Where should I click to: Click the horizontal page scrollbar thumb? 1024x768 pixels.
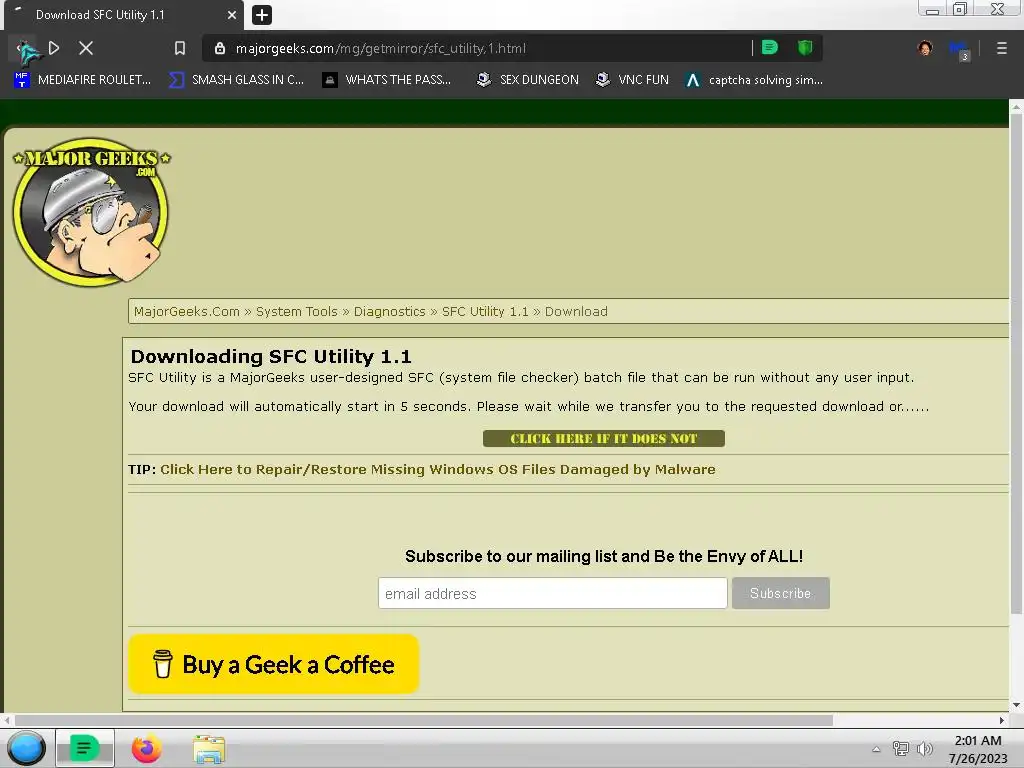pyautogui.click(x=423, y=720)
